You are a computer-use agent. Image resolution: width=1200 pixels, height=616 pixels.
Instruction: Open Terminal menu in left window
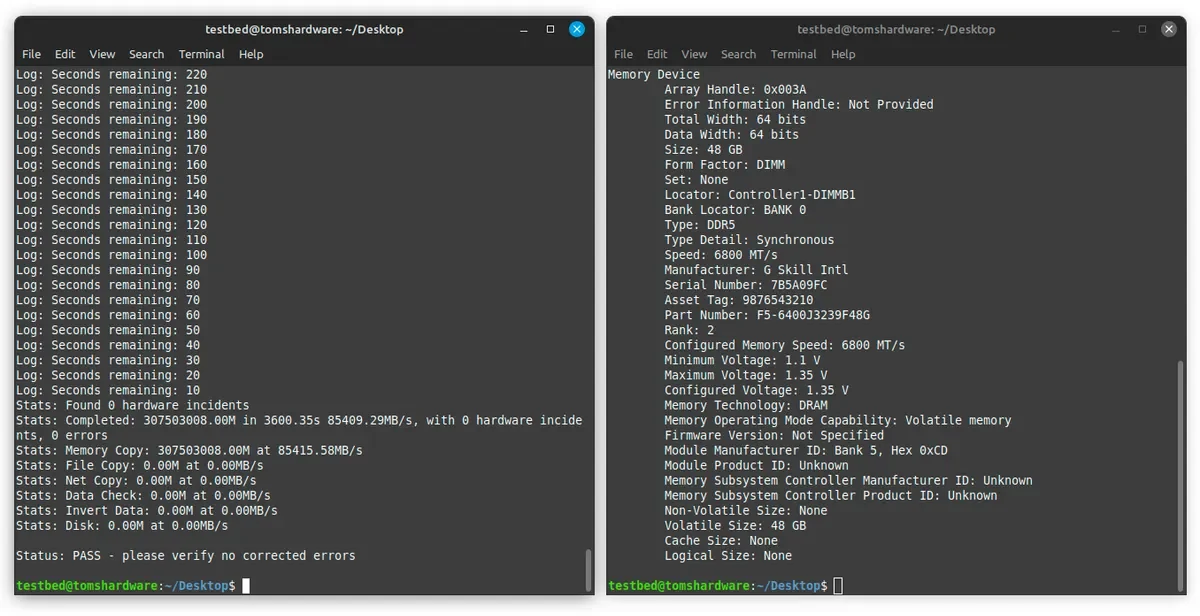201,54
